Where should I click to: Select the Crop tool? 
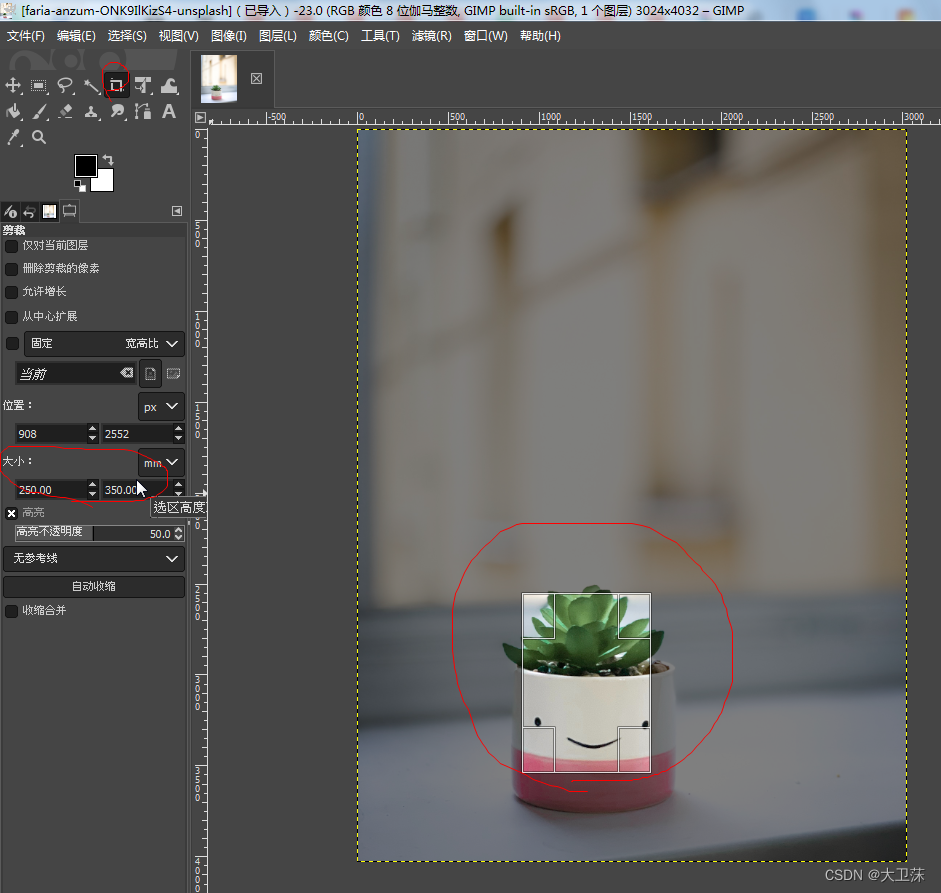pos(116,85)
